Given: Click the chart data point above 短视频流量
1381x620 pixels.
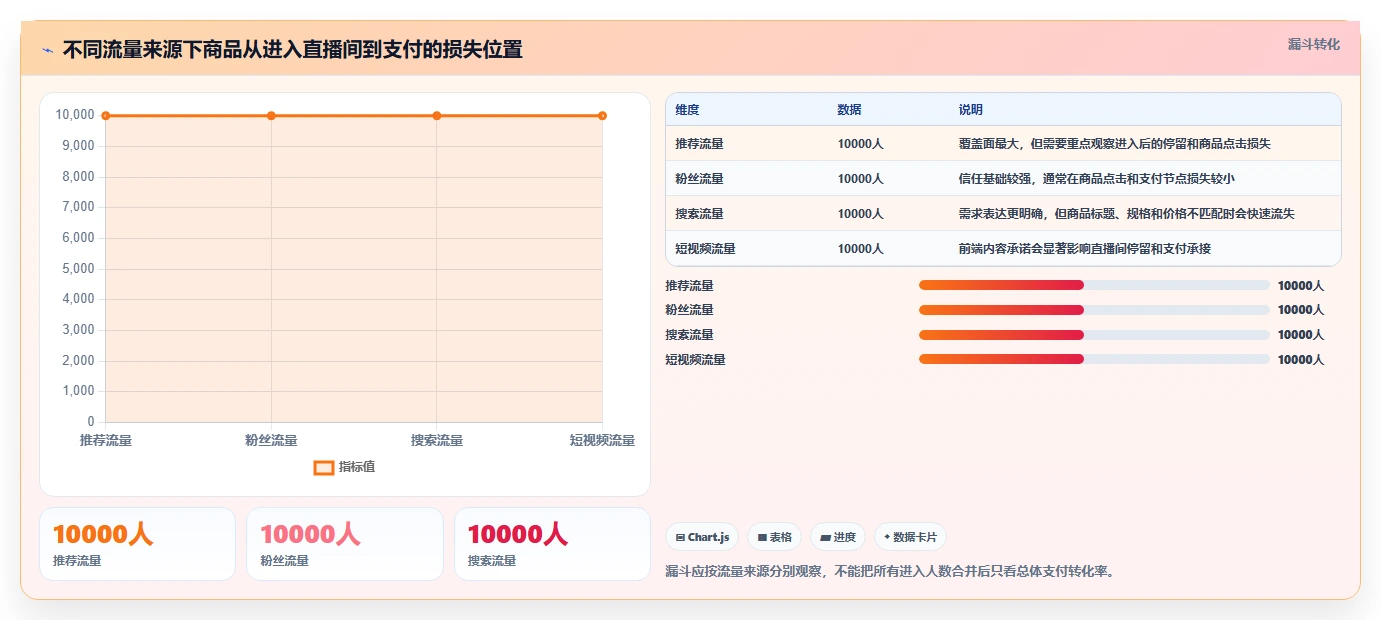Looking at the screenshot, I should pyautogui.click(x=602, y=116).
